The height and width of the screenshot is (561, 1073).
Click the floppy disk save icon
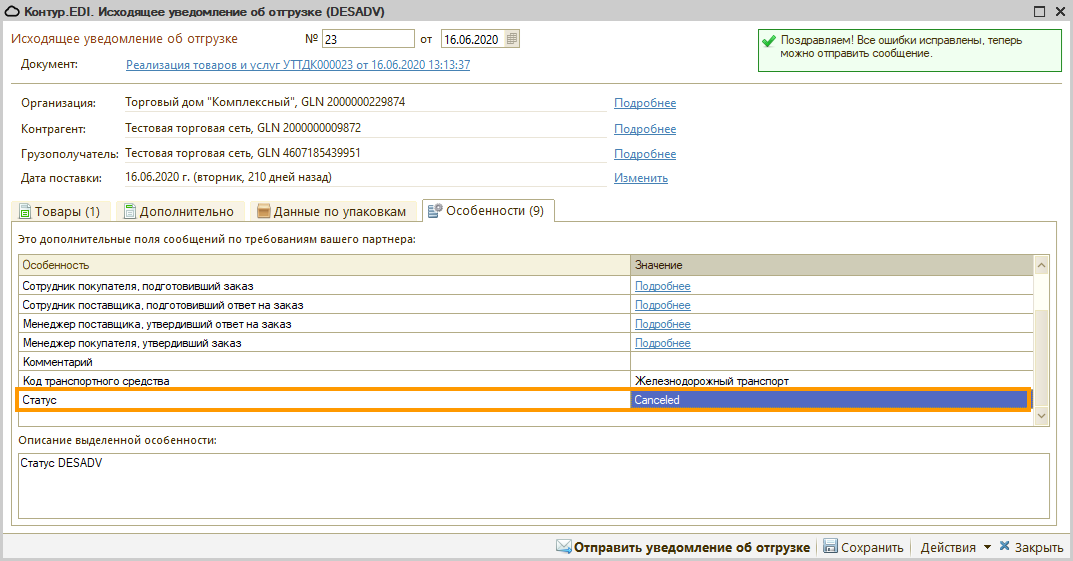click(829, 547)
